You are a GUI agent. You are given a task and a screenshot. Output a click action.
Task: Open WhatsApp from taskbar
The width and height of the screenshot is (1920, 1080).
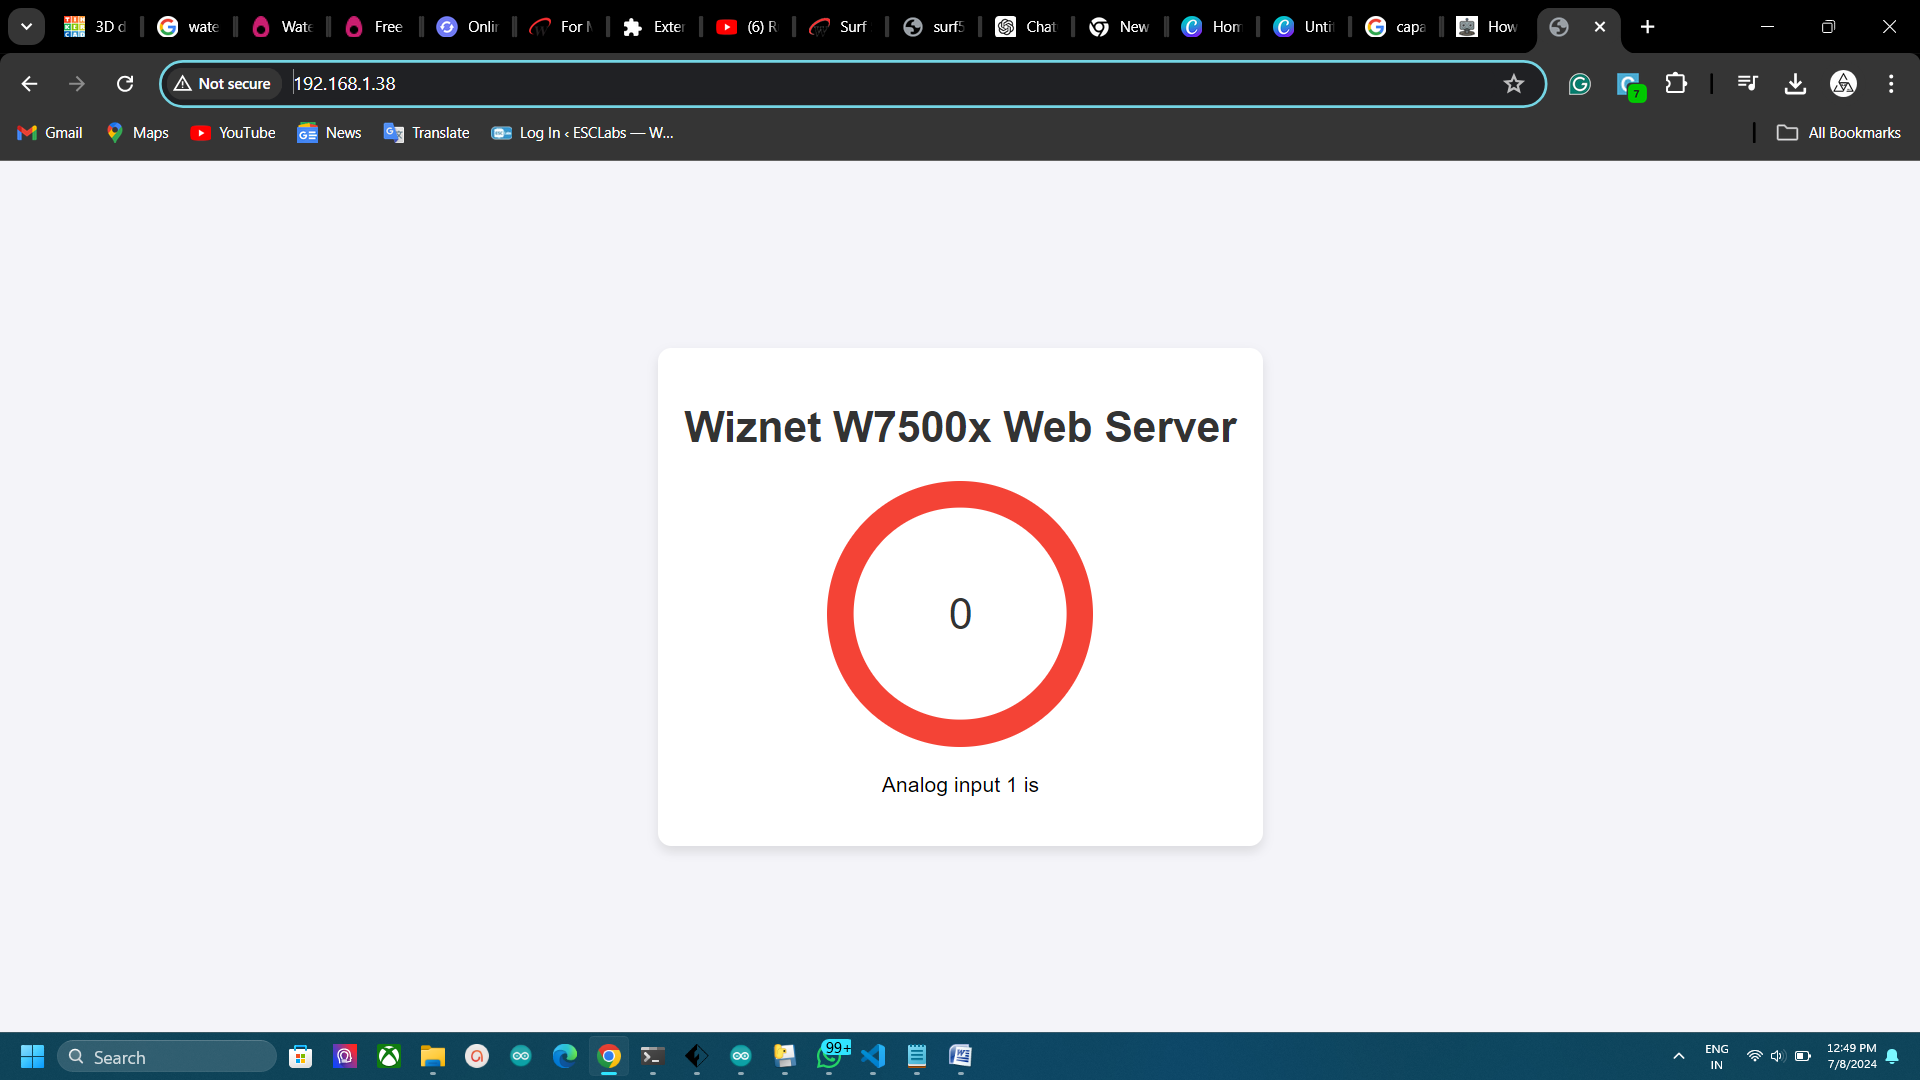(831, 1054)
